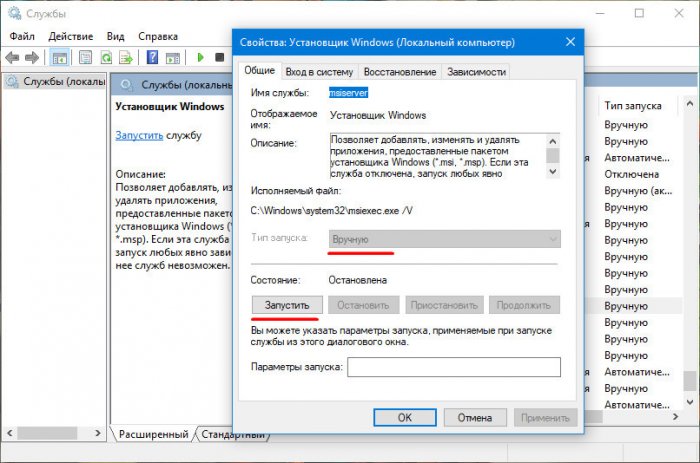Click the Export list toolbar icon
This screenshot has width=700, height=463.
[126, 57]
